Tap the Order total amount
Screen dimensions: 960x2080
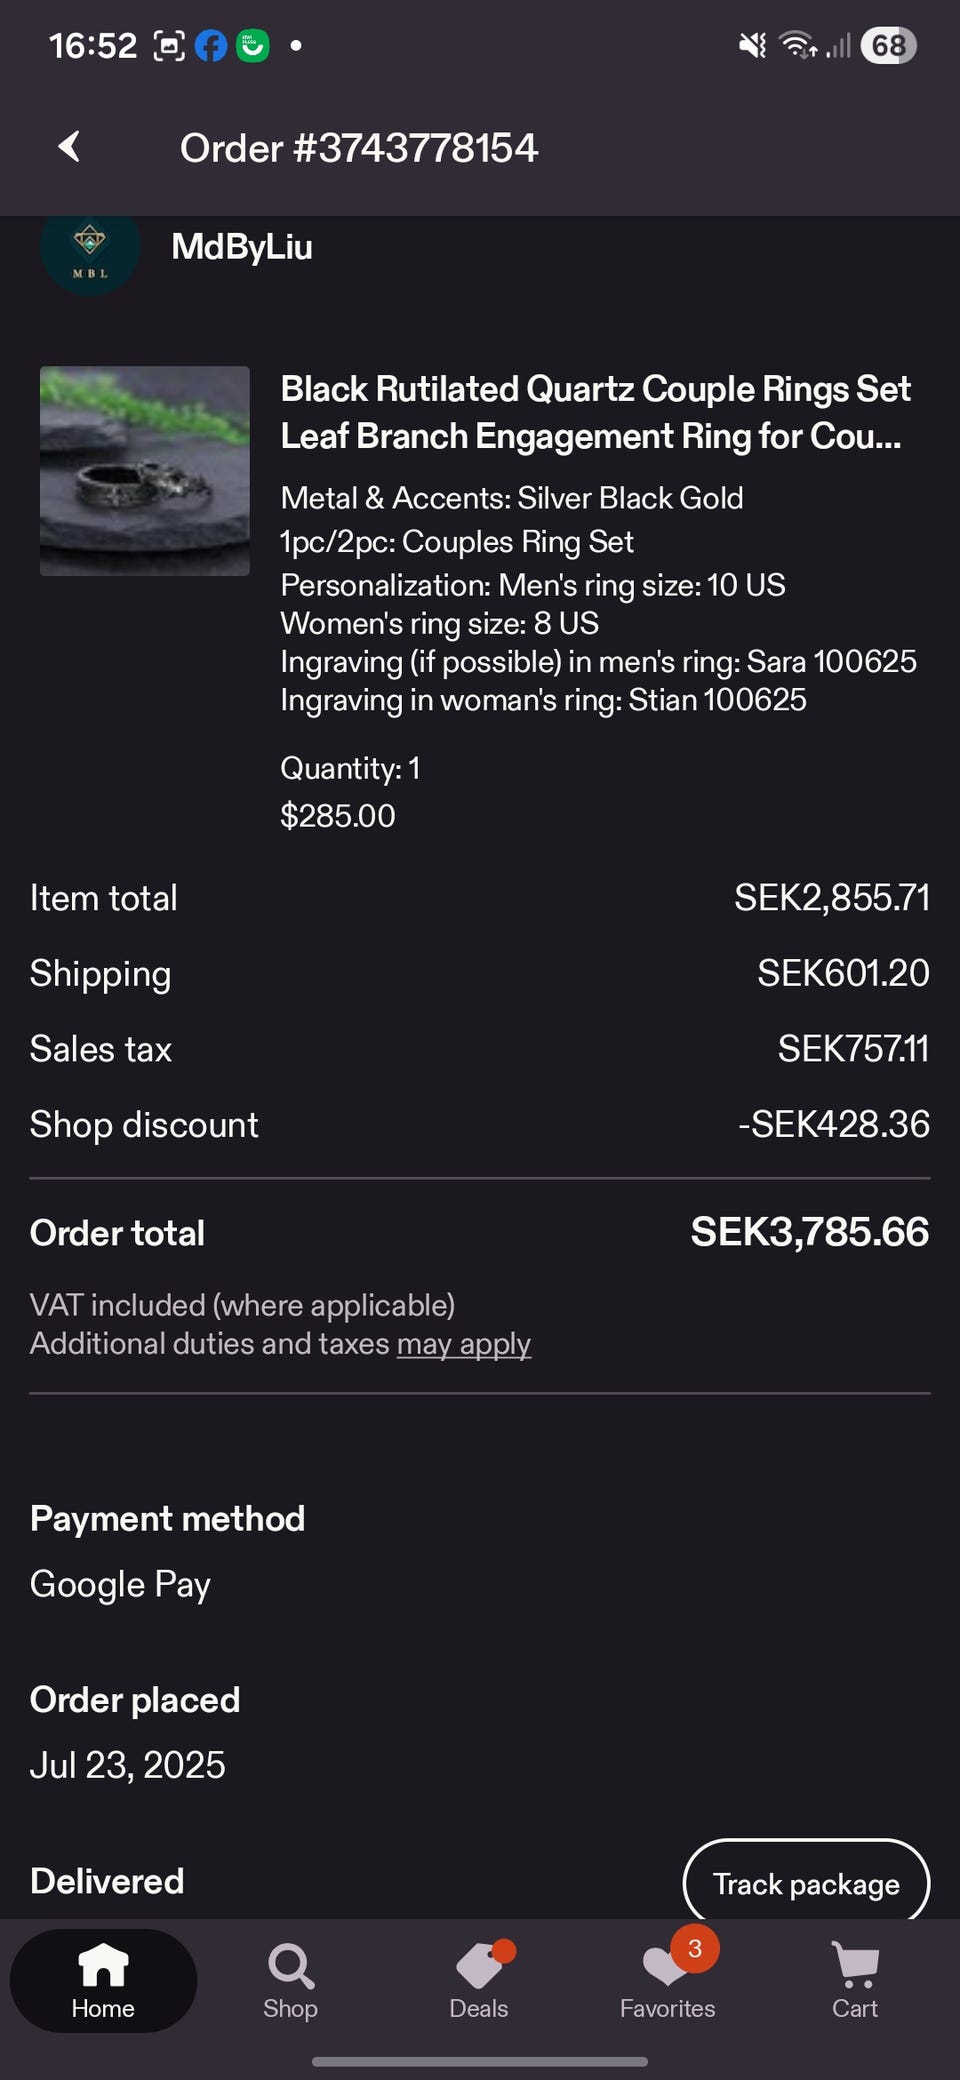point(809,1232)
